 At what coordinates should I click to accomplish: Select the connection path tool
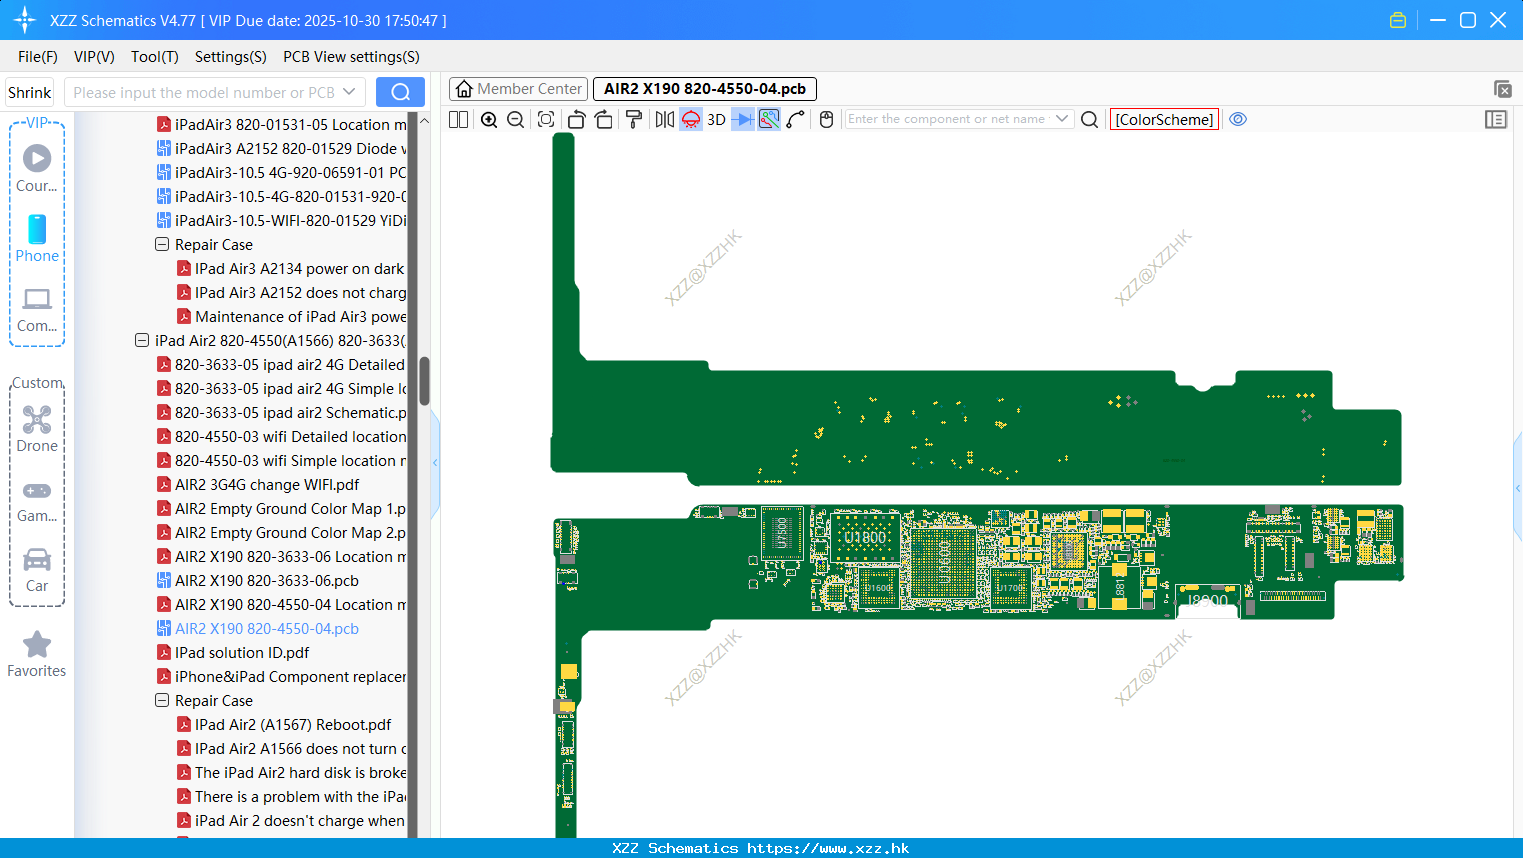796,119
